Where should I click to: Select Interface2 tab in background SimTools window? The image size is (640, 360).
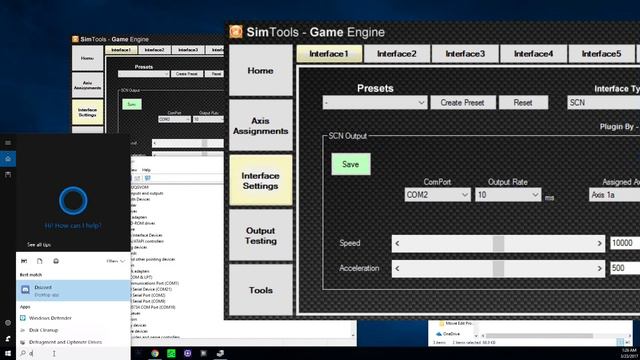pyautogui.click(x=155, y=50)
